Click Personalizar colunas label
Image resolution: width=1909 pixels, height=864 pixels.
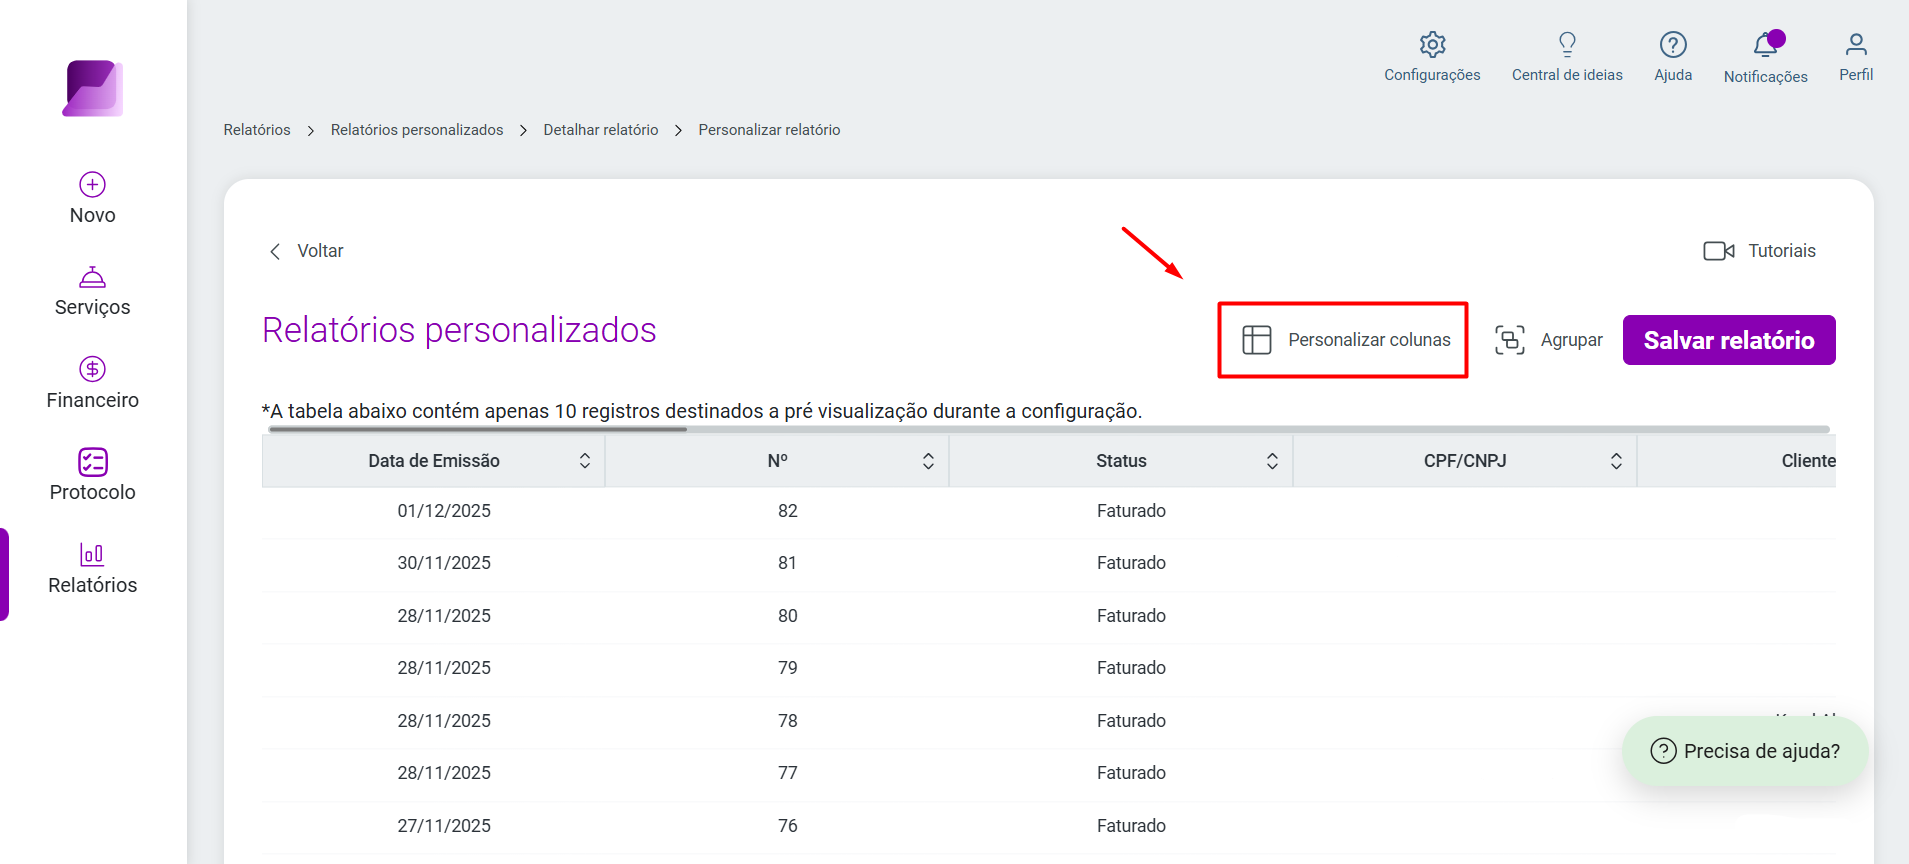click(x=1369, y=340)
